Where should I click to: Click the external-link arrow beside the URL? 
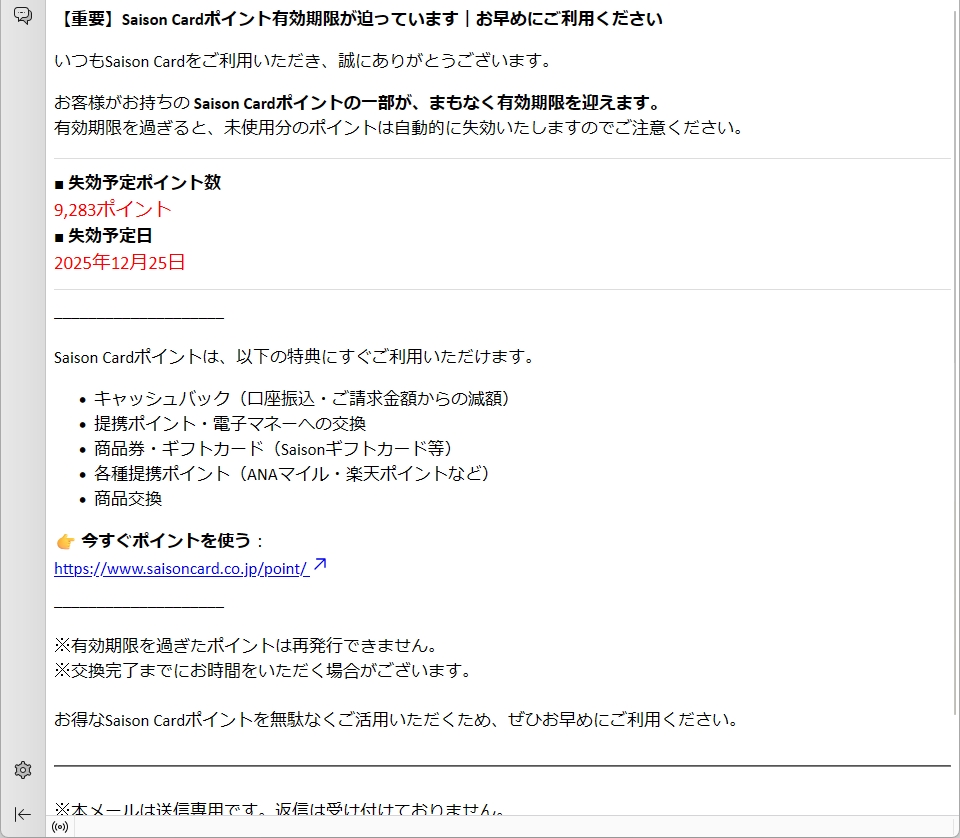pos(320,567)
